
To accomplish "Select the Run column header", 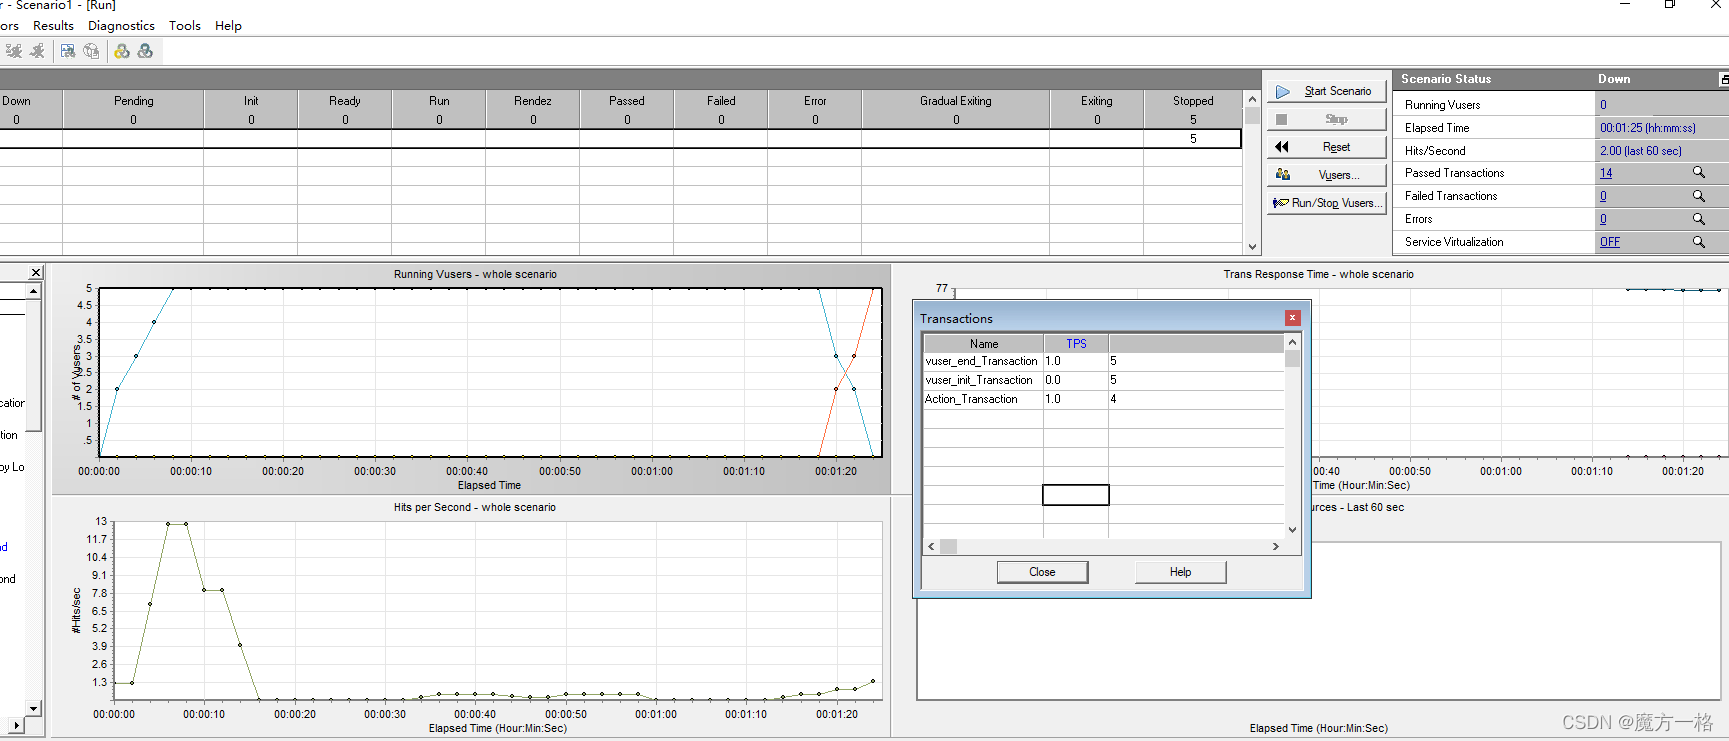I will tap(439, 101).
